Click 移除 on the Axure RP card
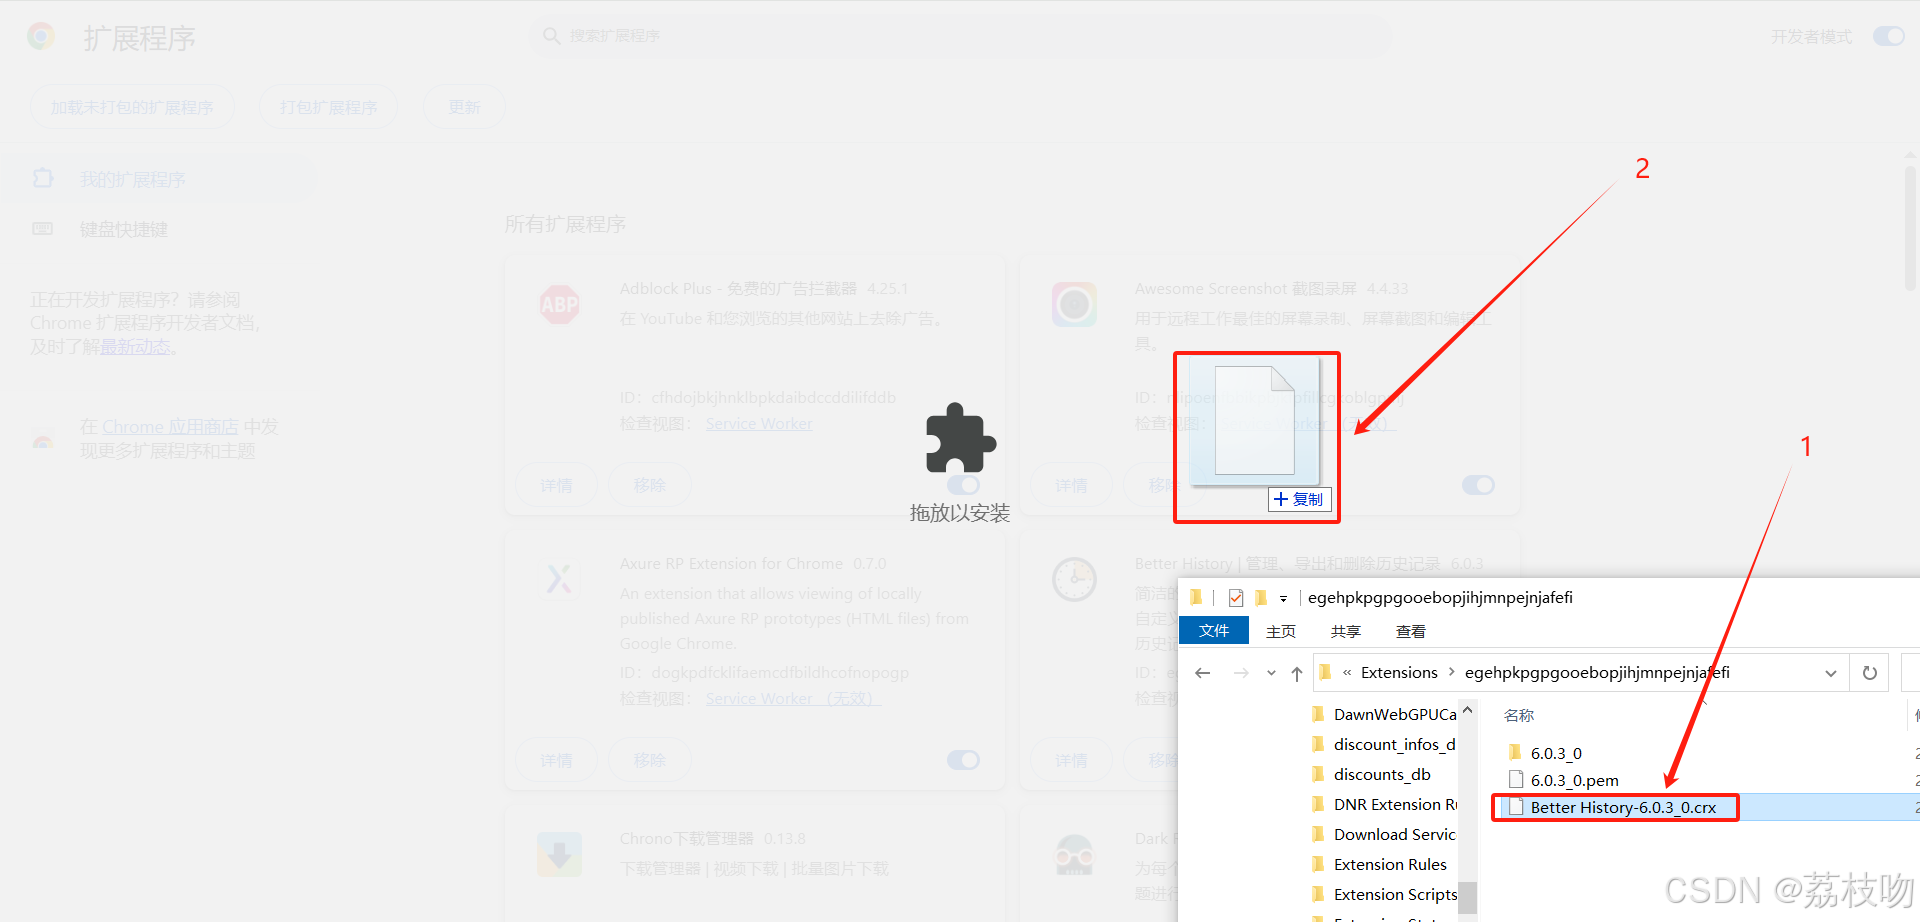 650,760
